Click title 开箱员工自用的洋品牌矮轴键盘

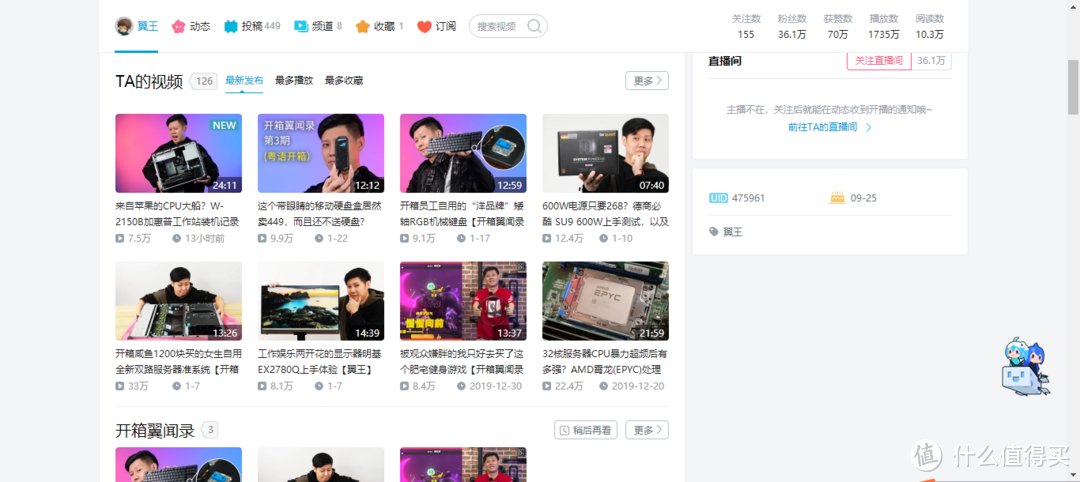pyautogui.click(x=463, y=213)
